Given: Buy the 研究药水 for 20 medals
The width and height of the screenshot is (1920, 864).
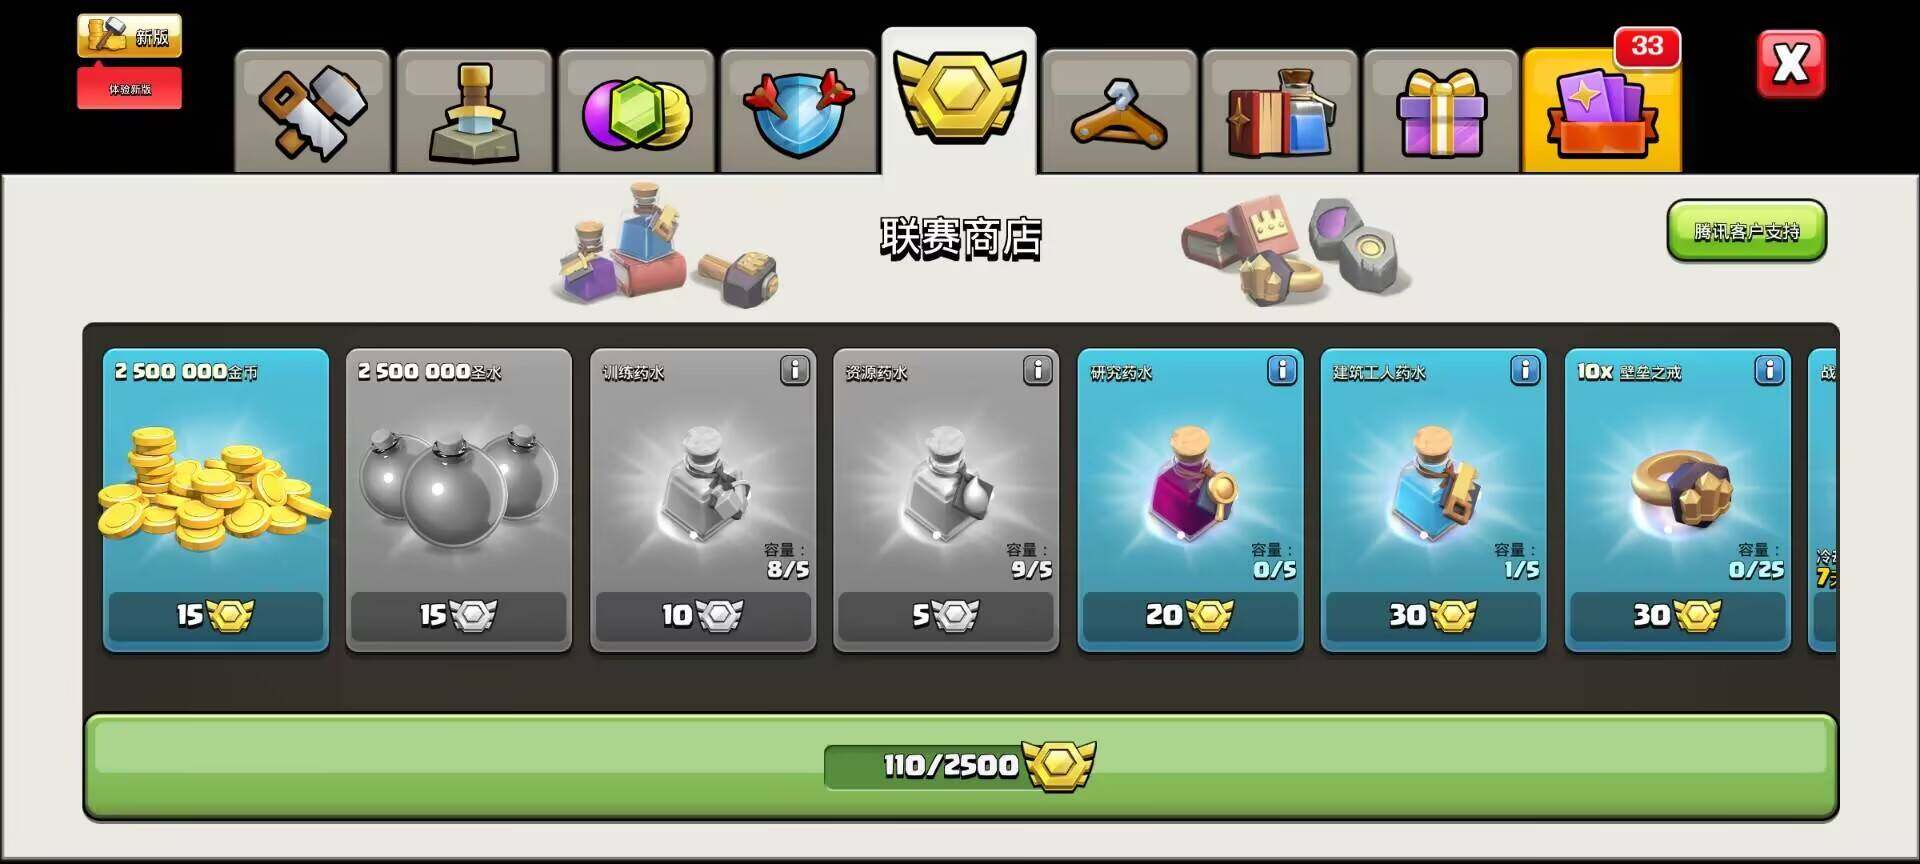Looking at the screenshot, I should pyautogui.click(x=1190, y=615).
